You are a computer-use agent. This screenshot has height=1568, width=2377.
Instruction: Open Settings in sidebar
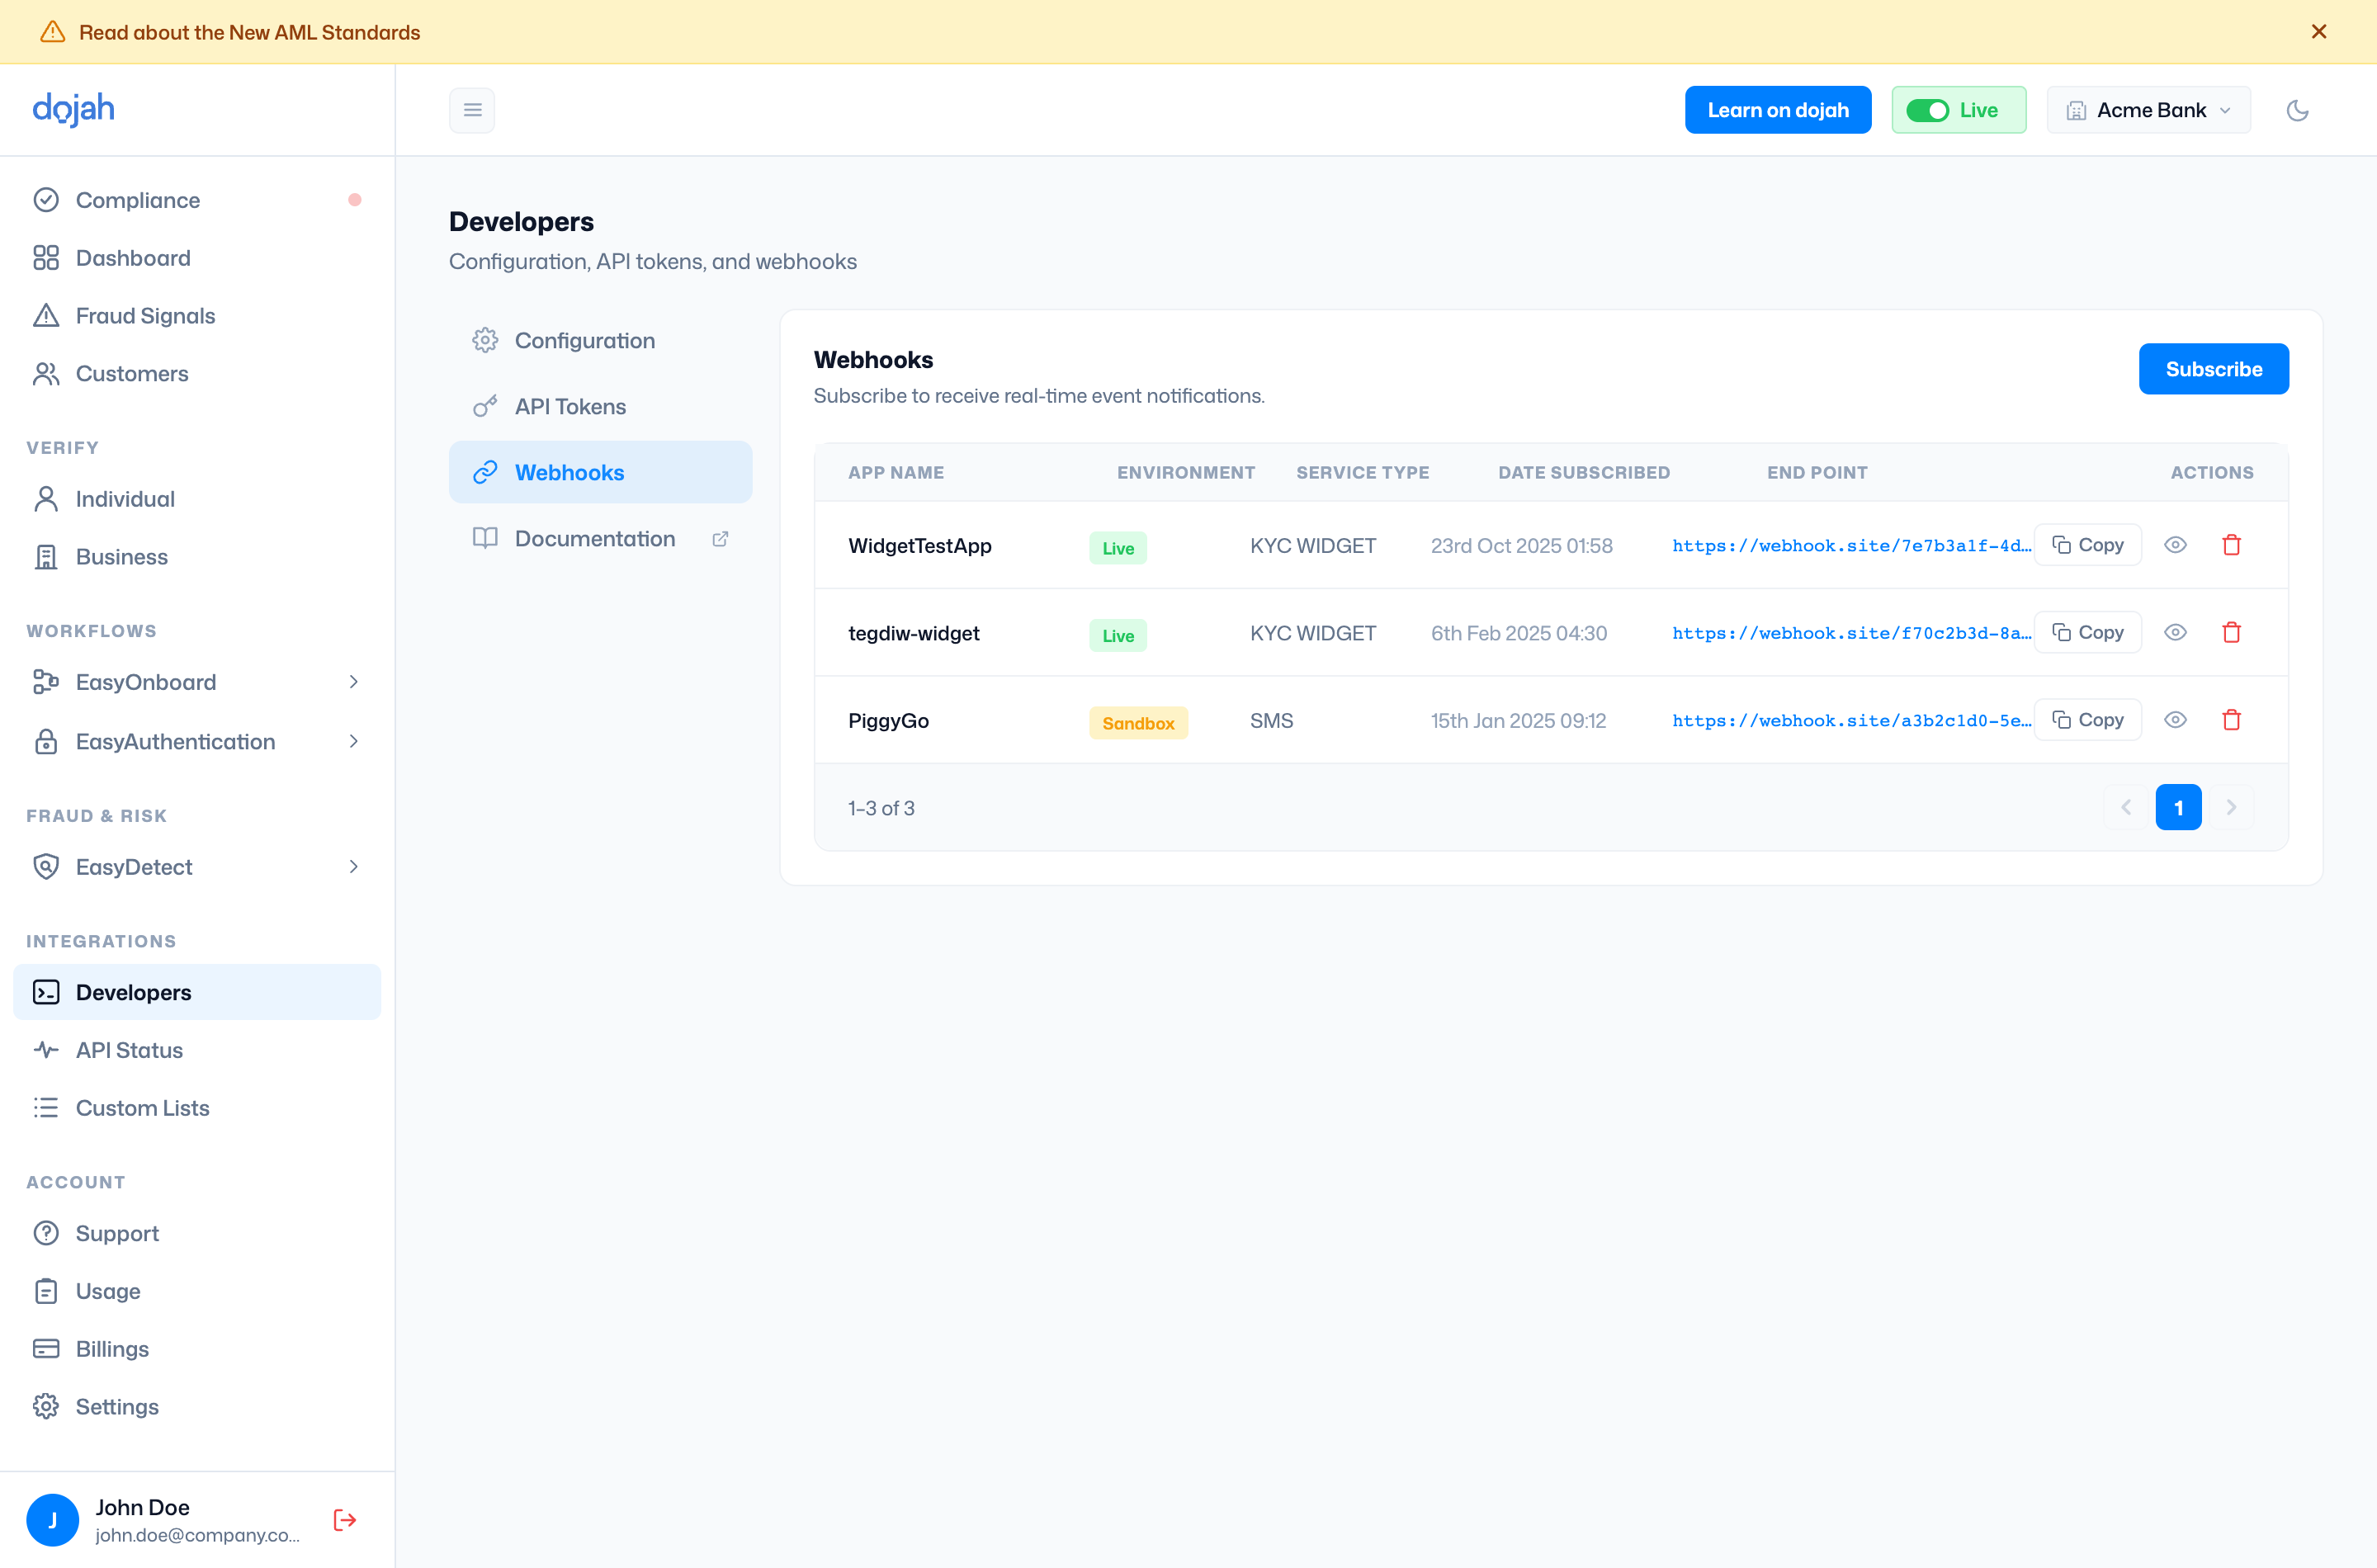(x=197, y=1407)
